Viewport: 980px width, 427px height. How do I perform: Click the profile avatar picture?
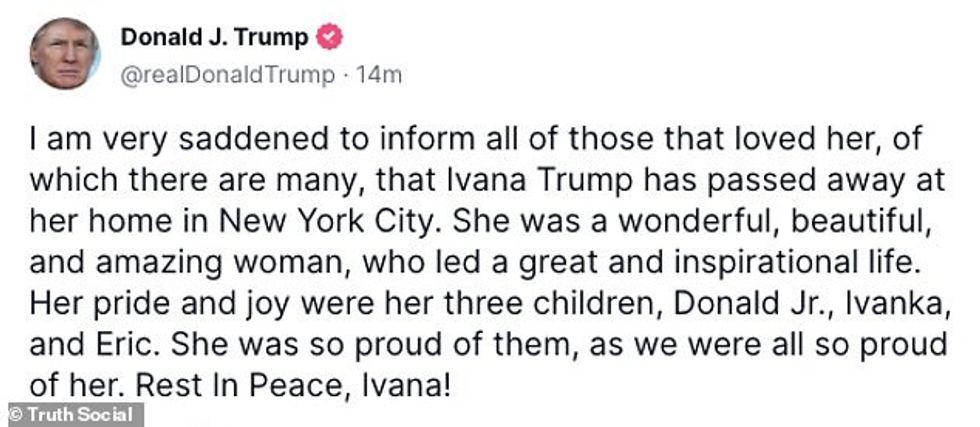(x=64, y=54)
